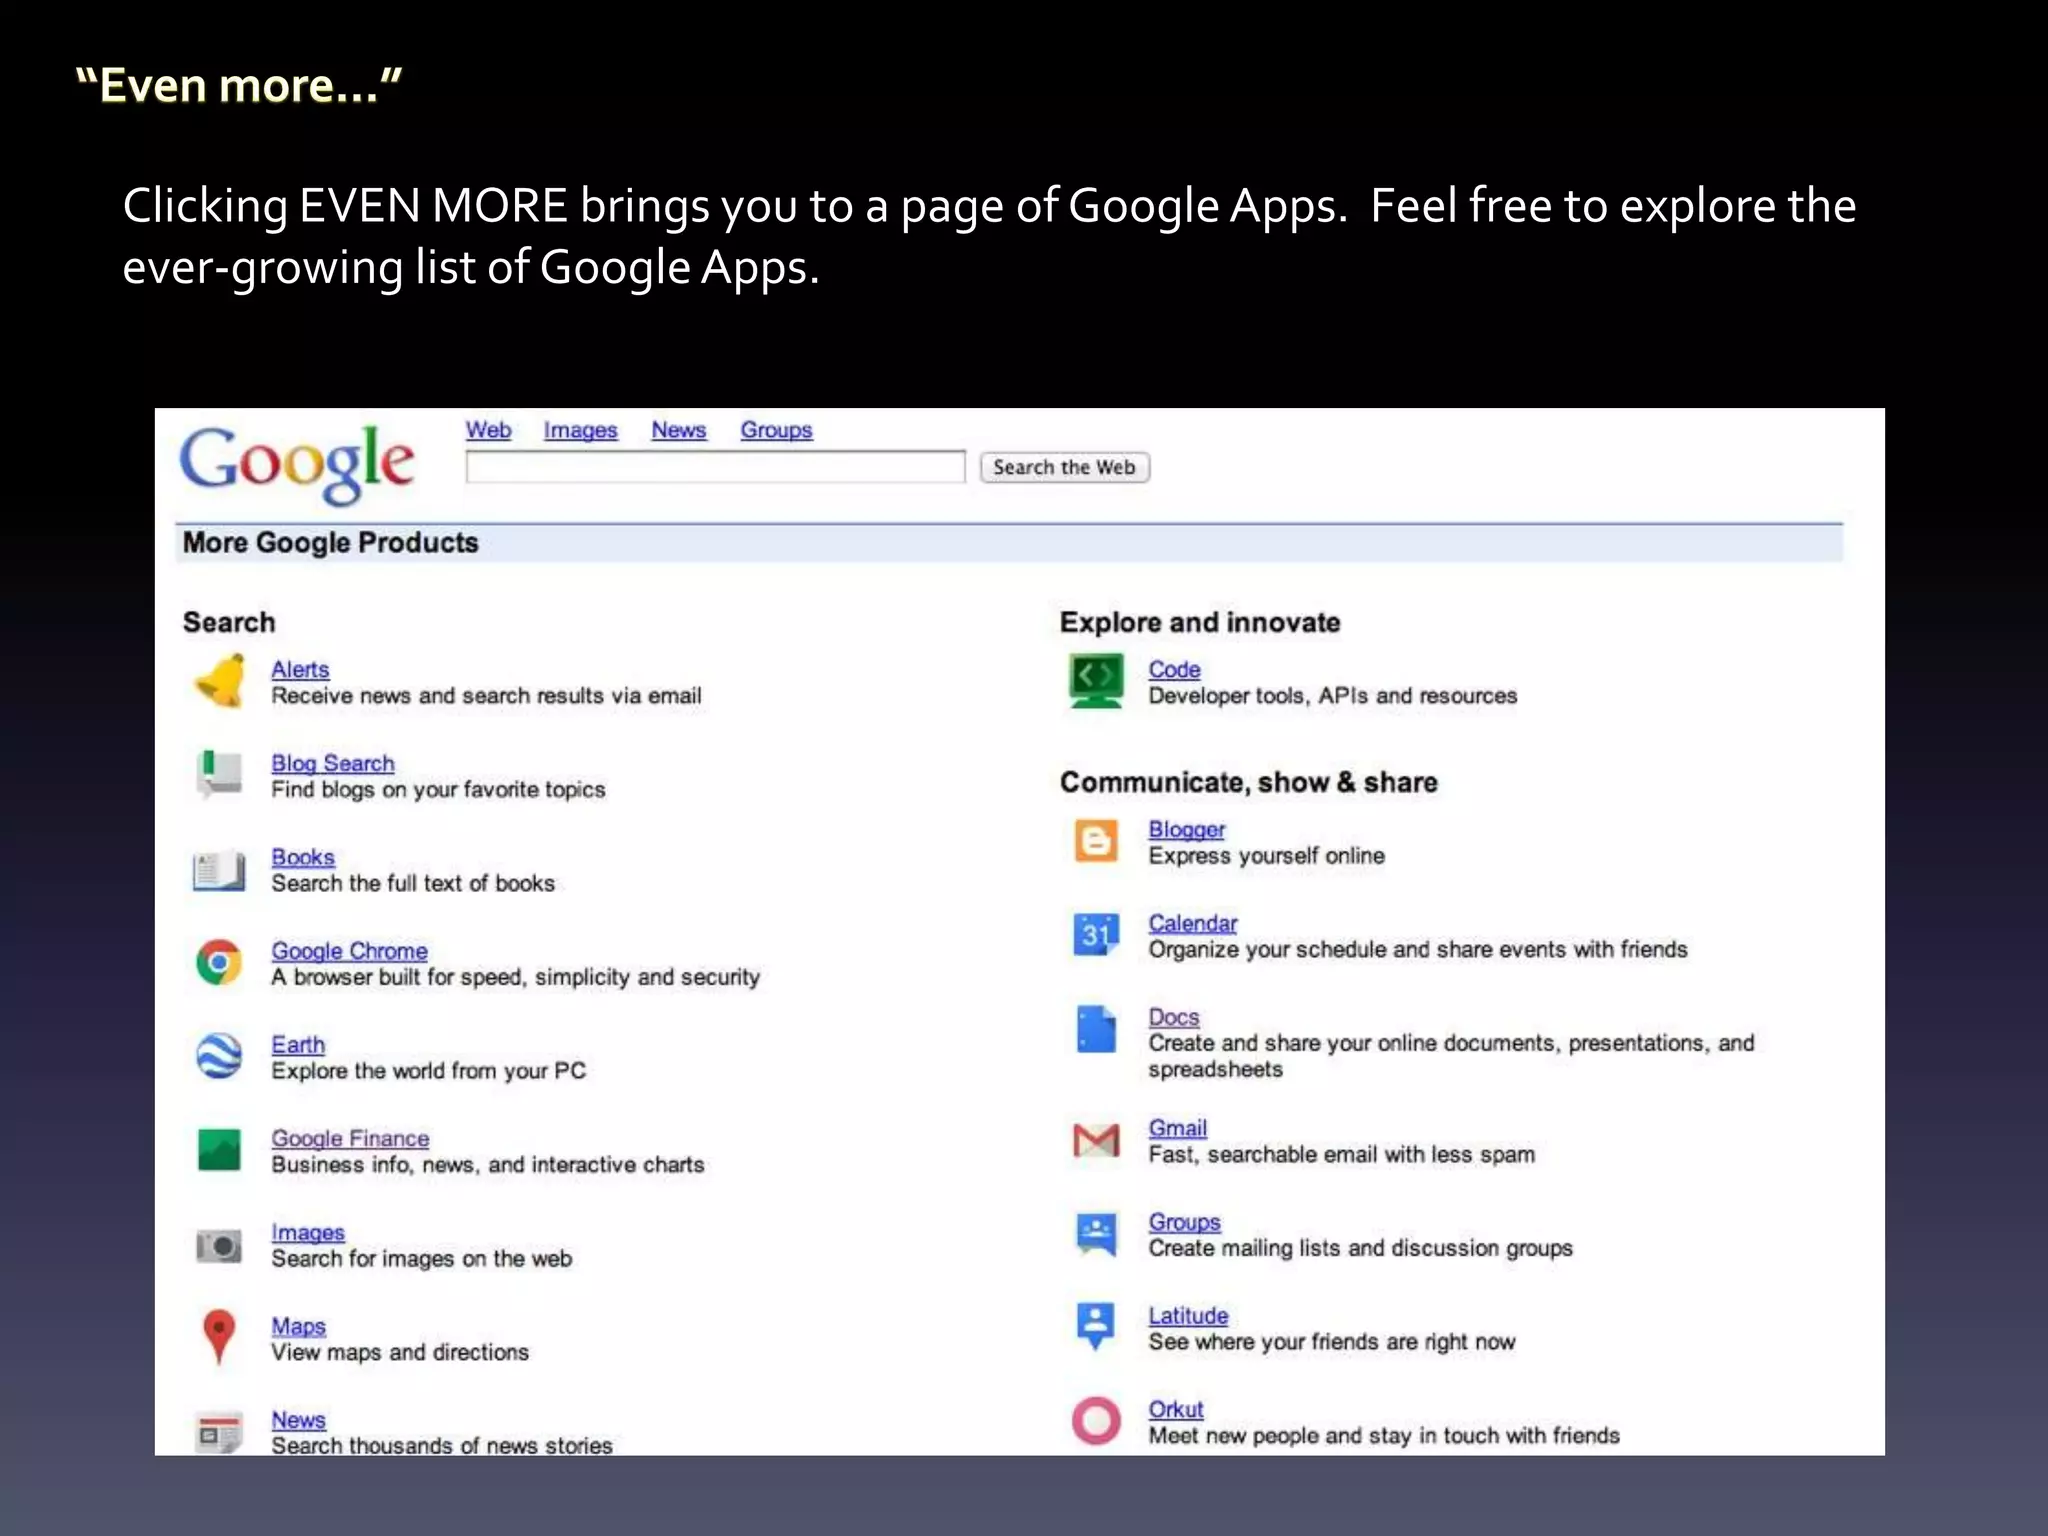Click the Gmail envelope icon
The height and width of the screenshot is (1536, 2048).
1096,1140
